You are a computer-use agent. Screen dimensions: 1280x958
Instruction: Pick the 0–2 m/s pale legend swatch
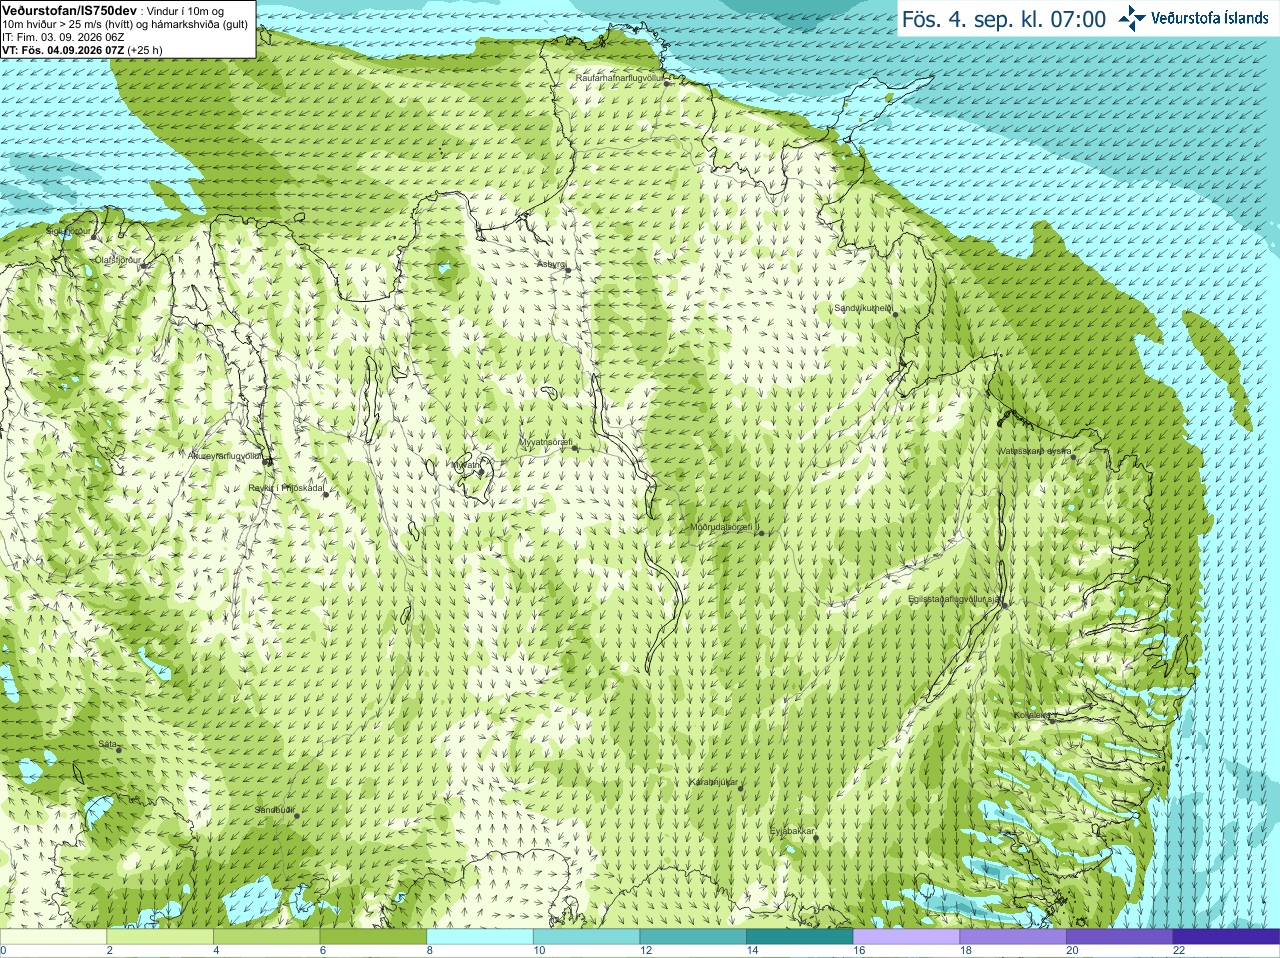coord(53,937)
